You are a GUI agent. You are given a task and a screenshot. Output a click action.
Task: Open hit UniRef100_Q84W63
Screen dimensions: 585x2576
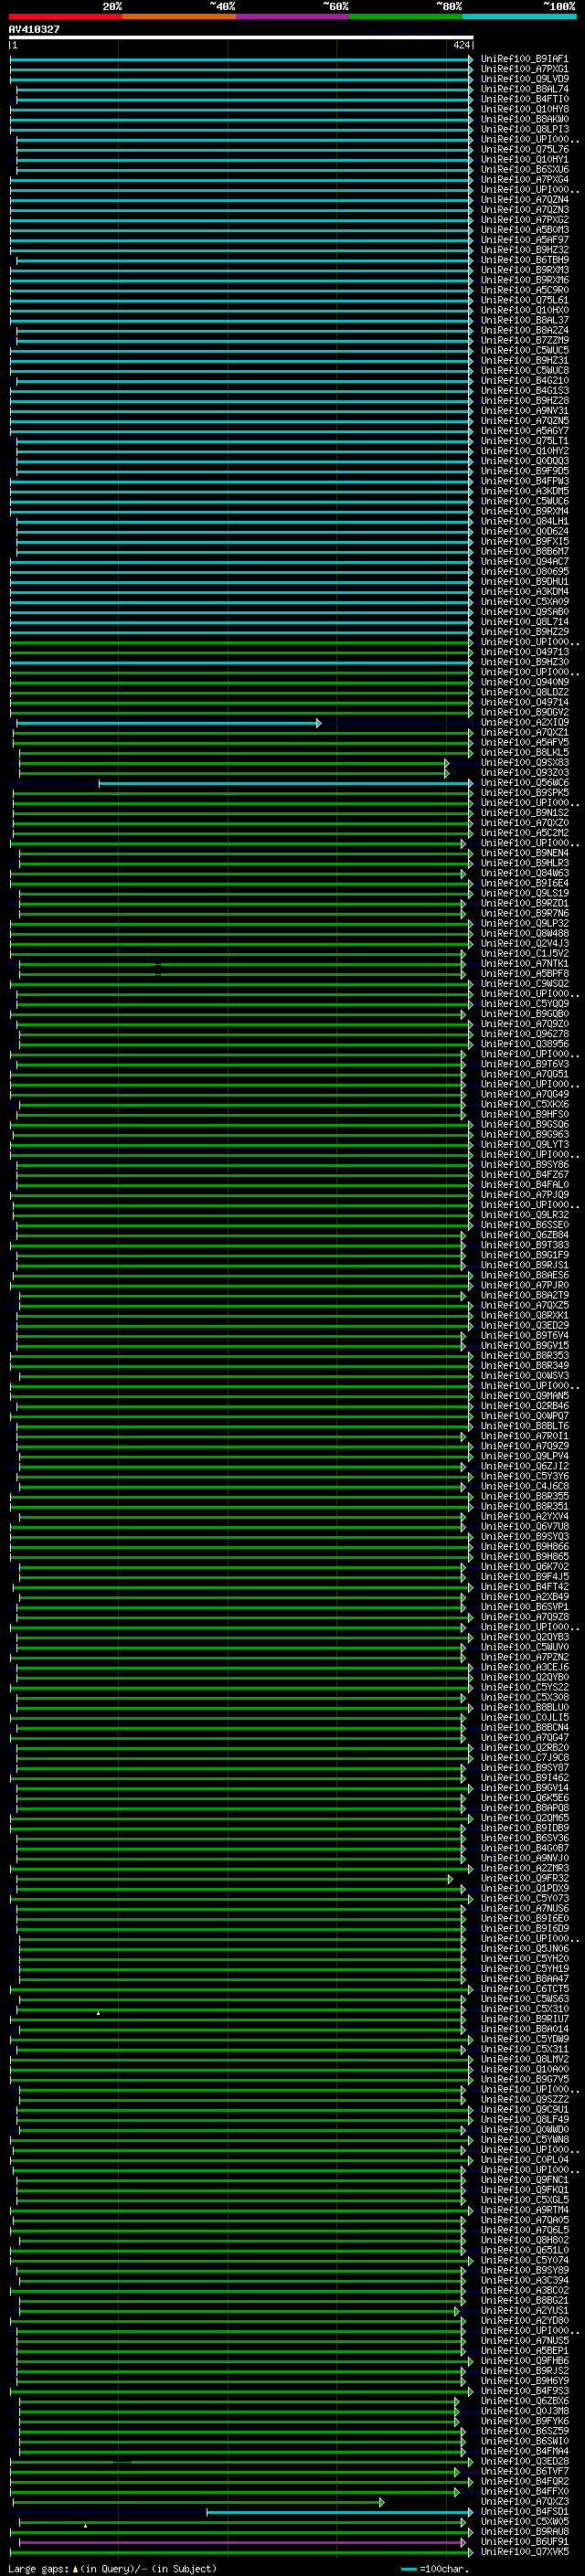point(525,873)
